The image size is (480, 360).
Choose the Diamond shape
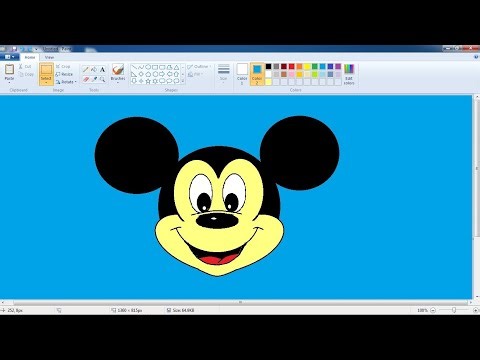point(141,74)
